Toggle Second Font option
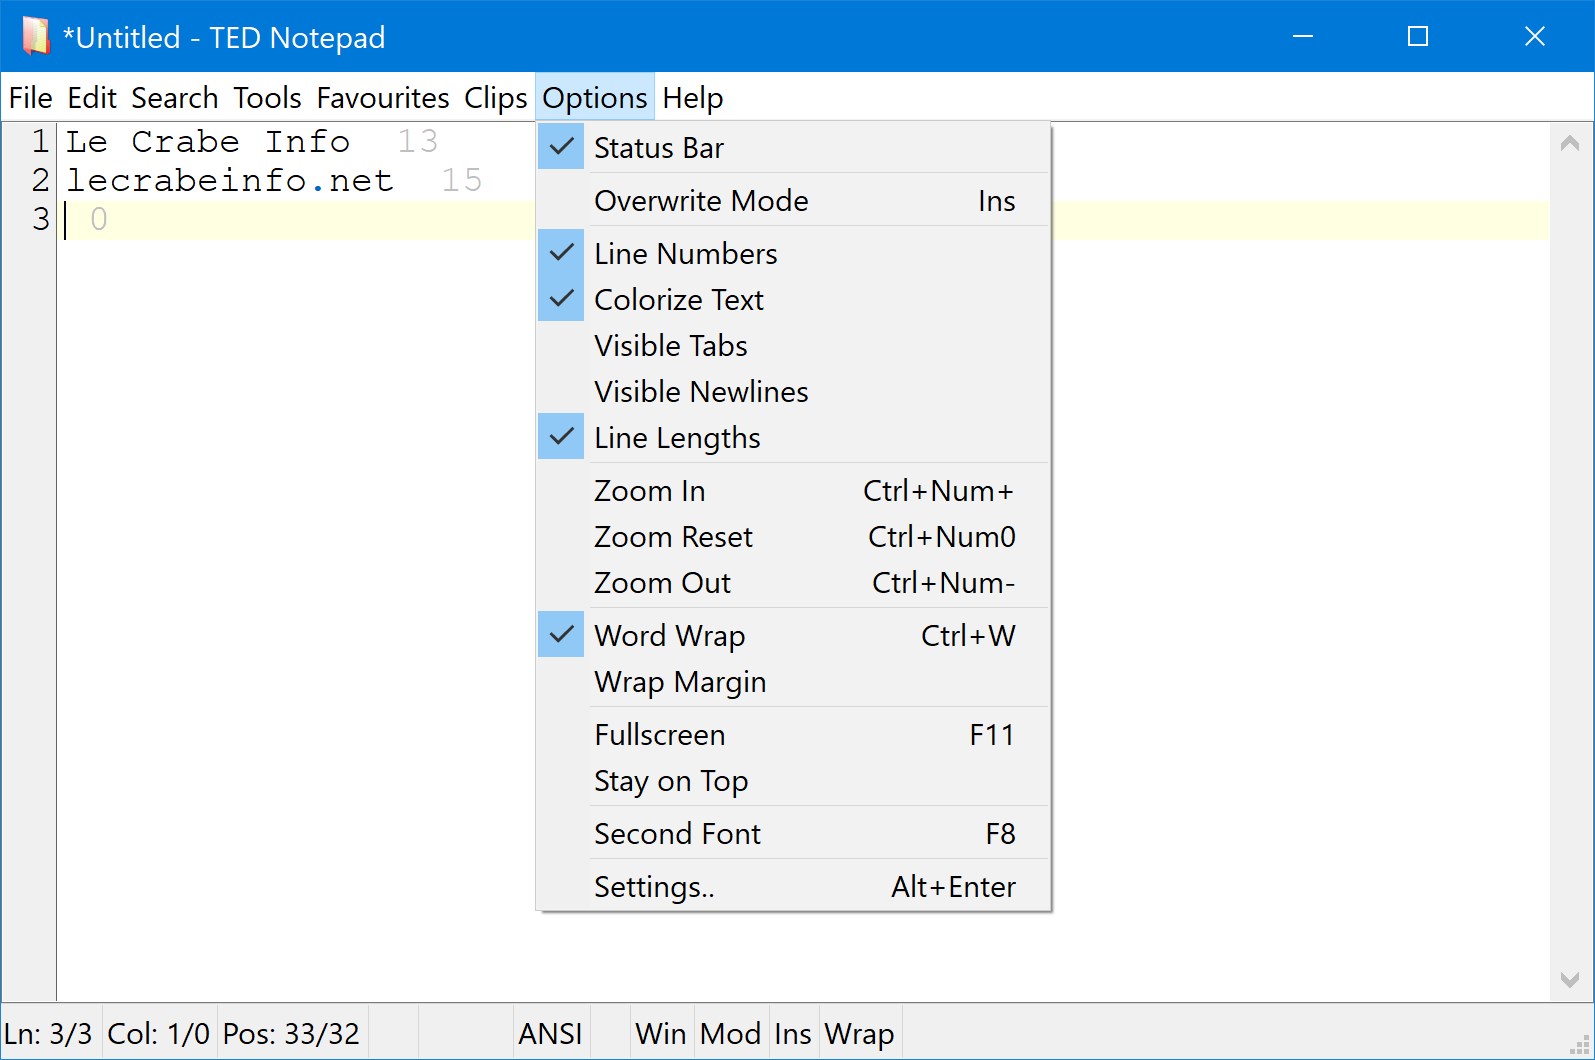1595x1060 pixels. coord(794,834)
